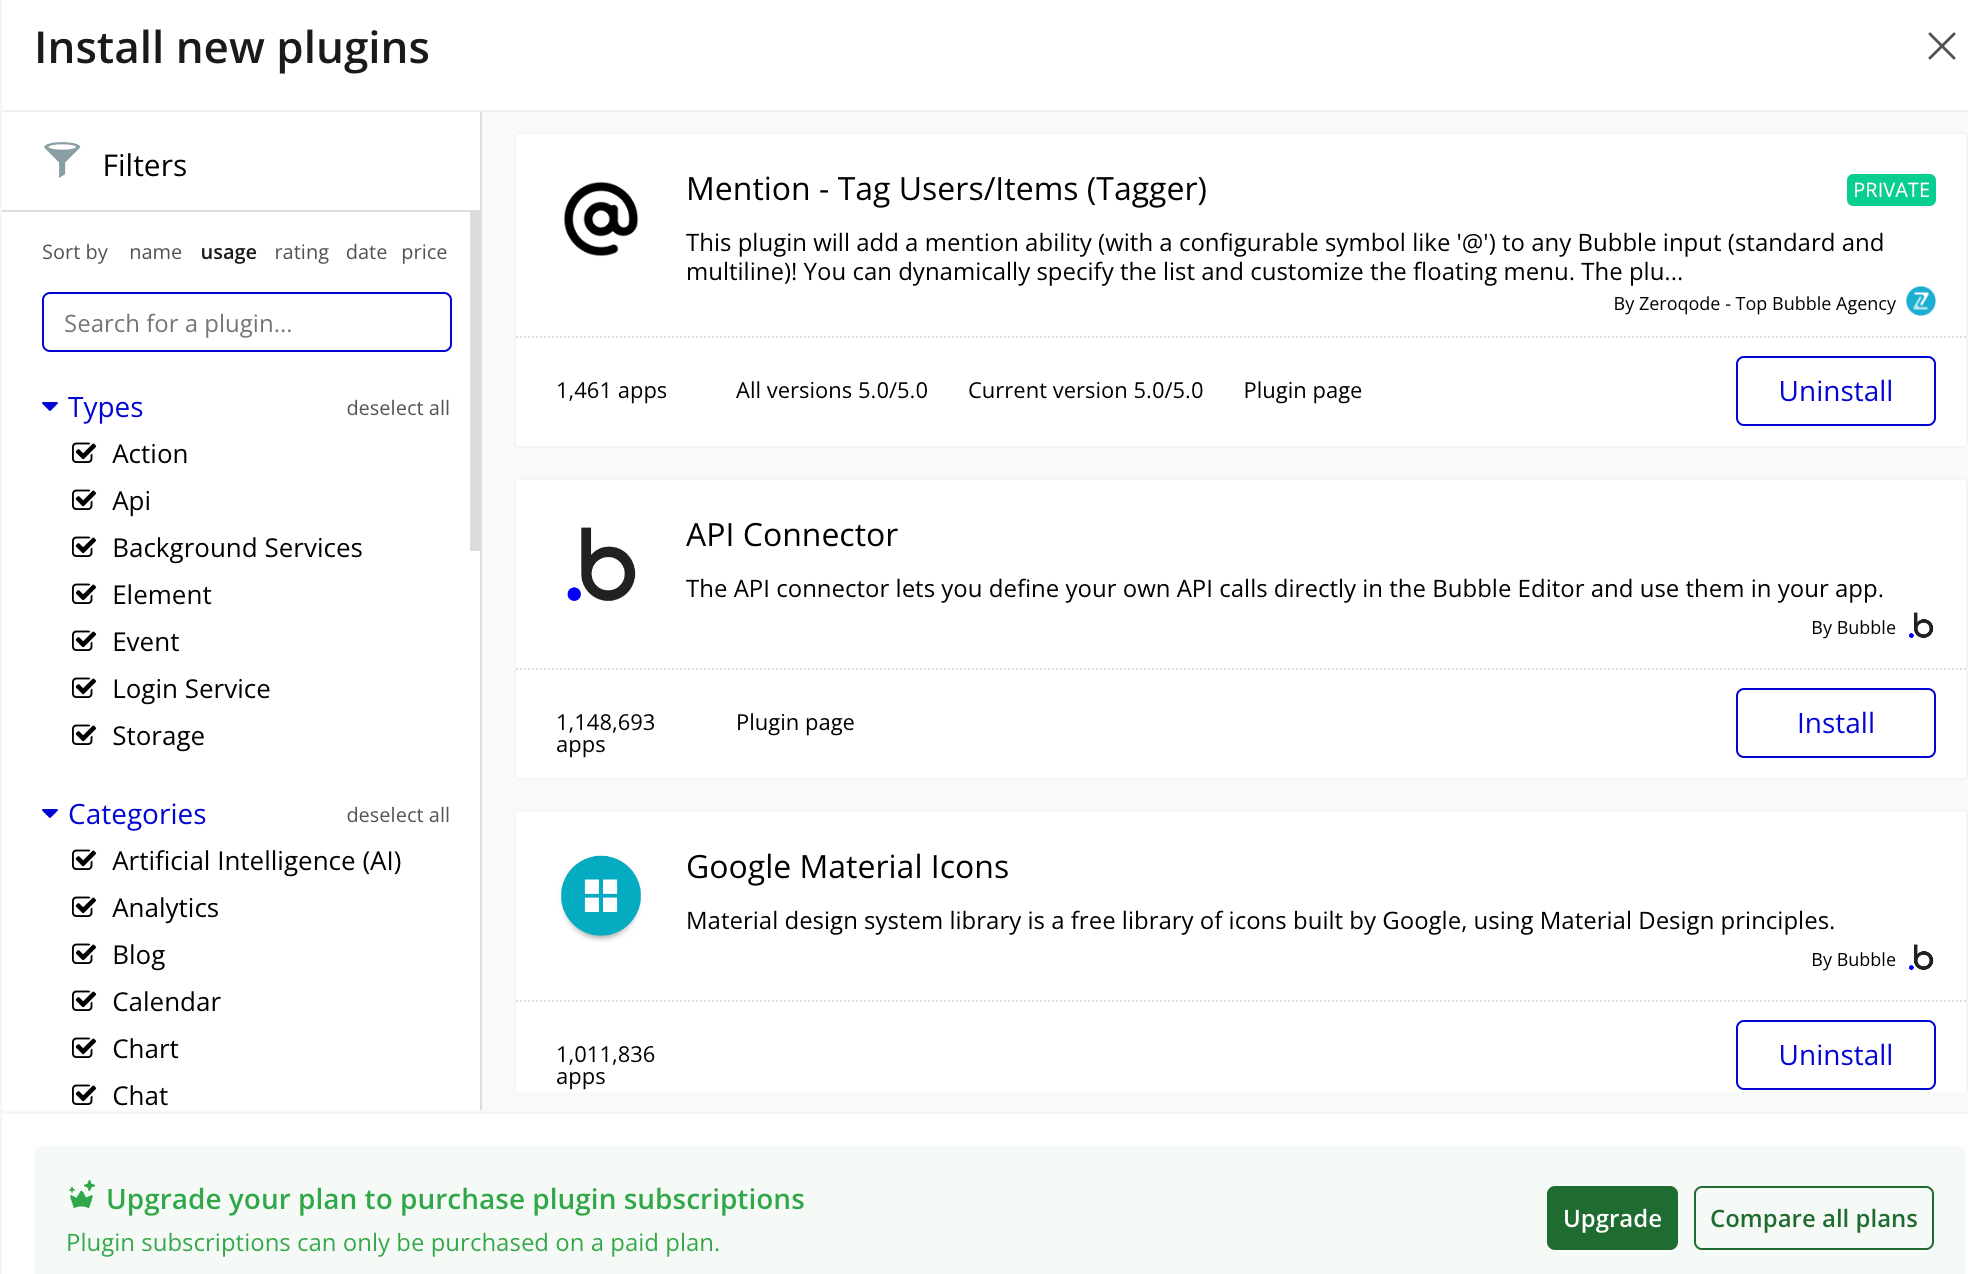Uncheck the Analytics category checkbox
1968x1274 pixels.
[84, 907]
